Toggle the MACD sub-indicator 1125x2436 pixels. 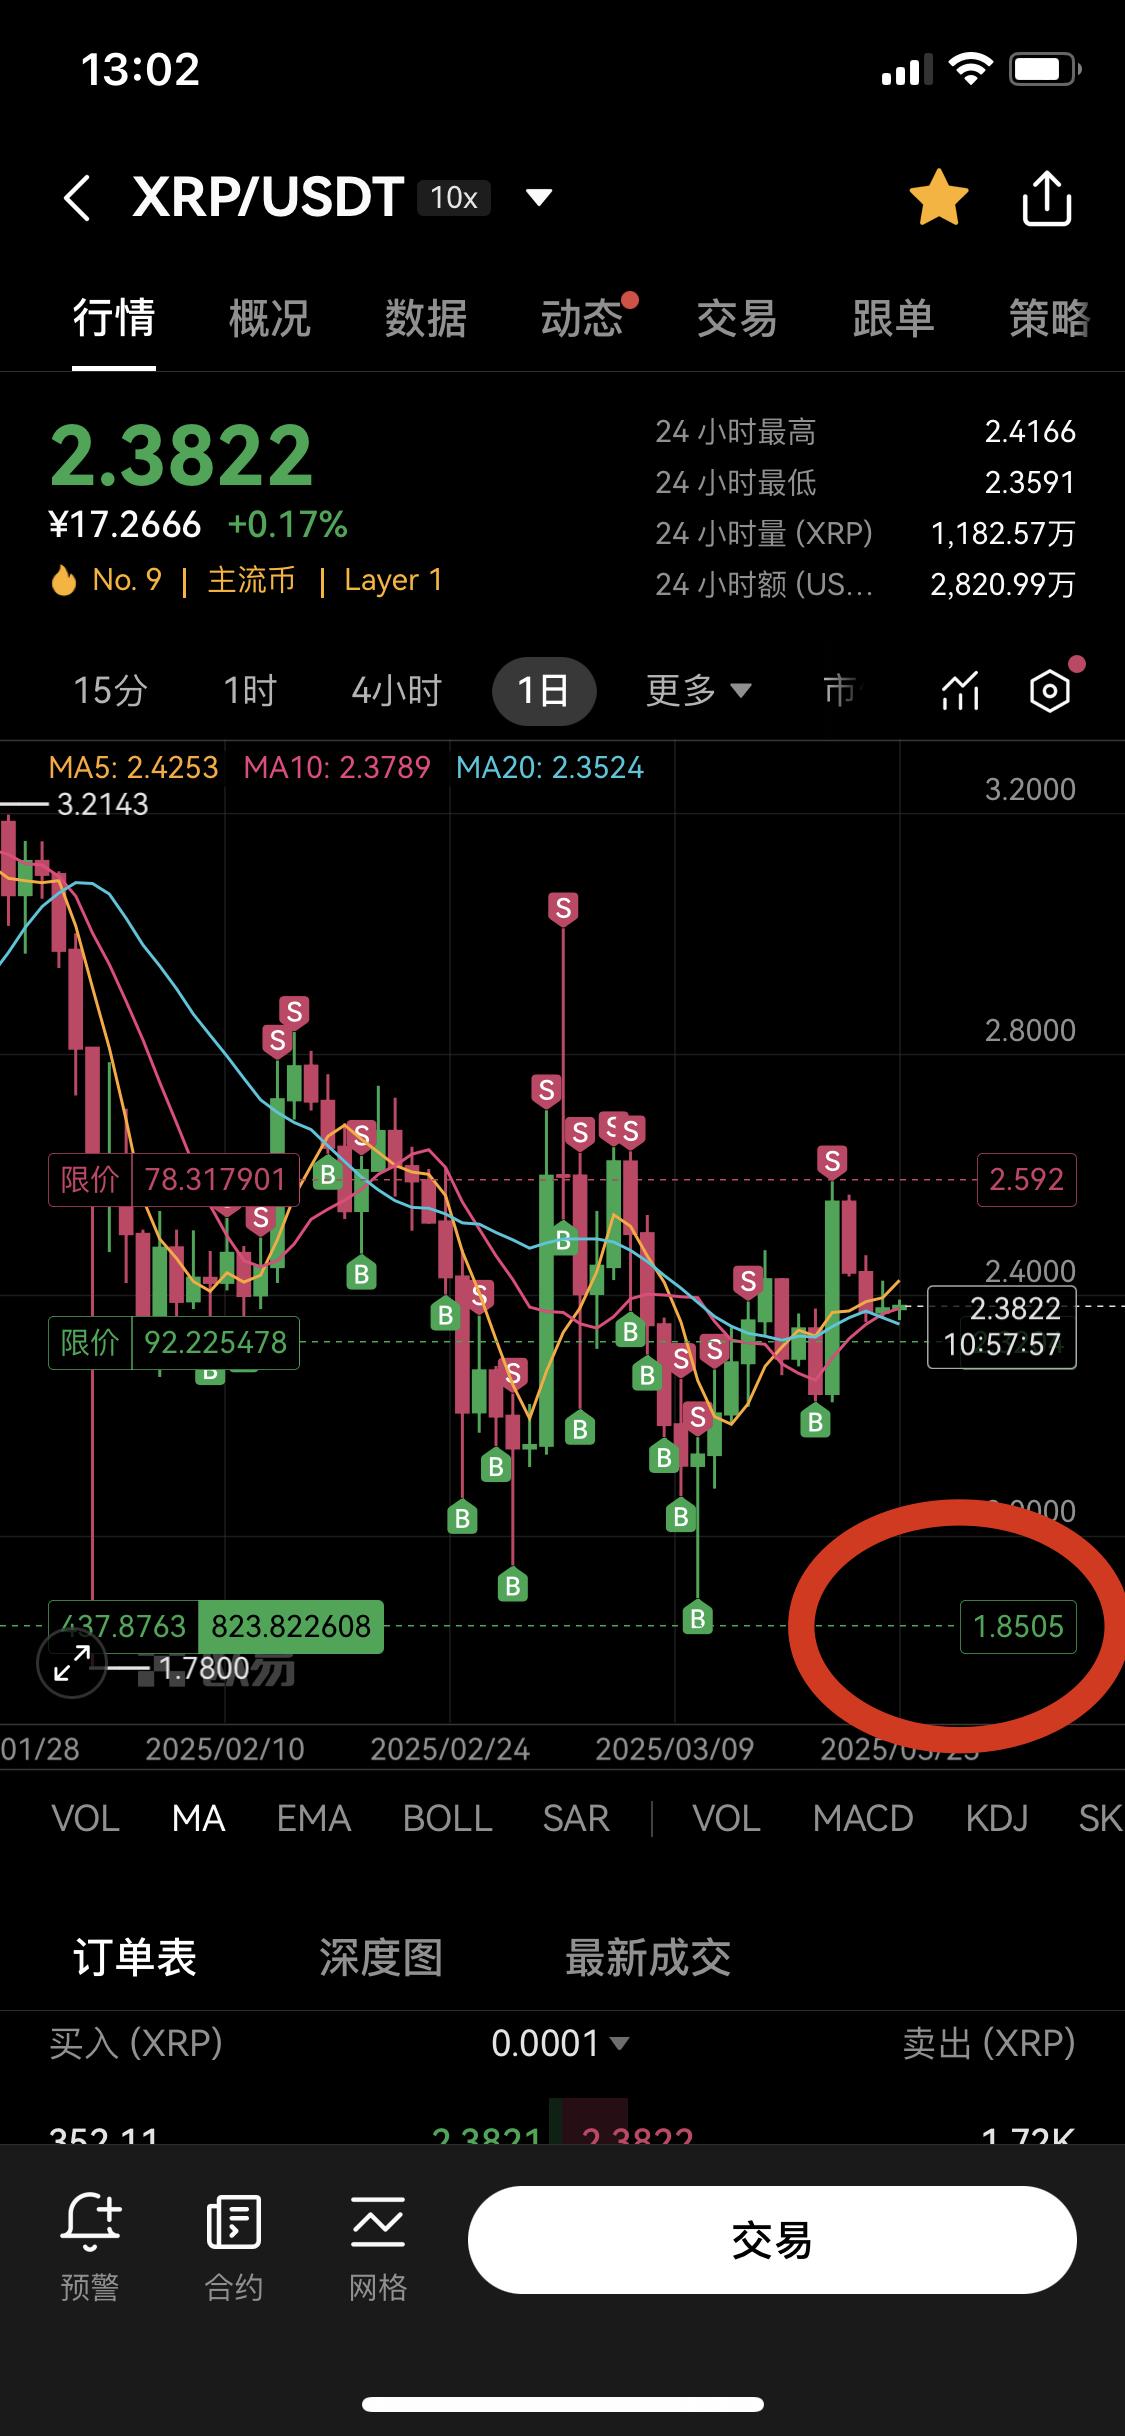863,1818
